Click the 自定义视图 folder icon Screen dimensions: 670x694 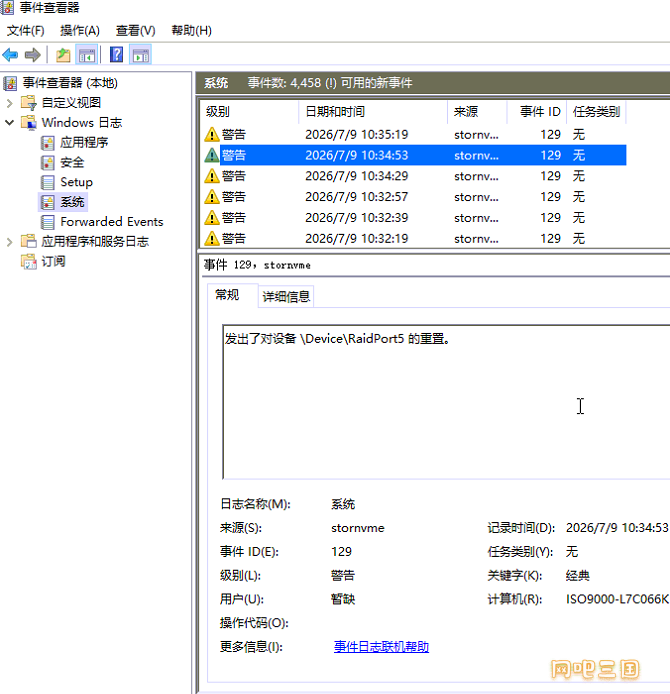29,103
